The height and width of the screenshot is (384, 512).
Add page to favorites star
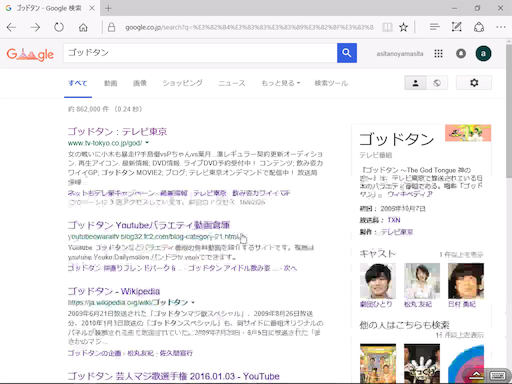(404, 27)
